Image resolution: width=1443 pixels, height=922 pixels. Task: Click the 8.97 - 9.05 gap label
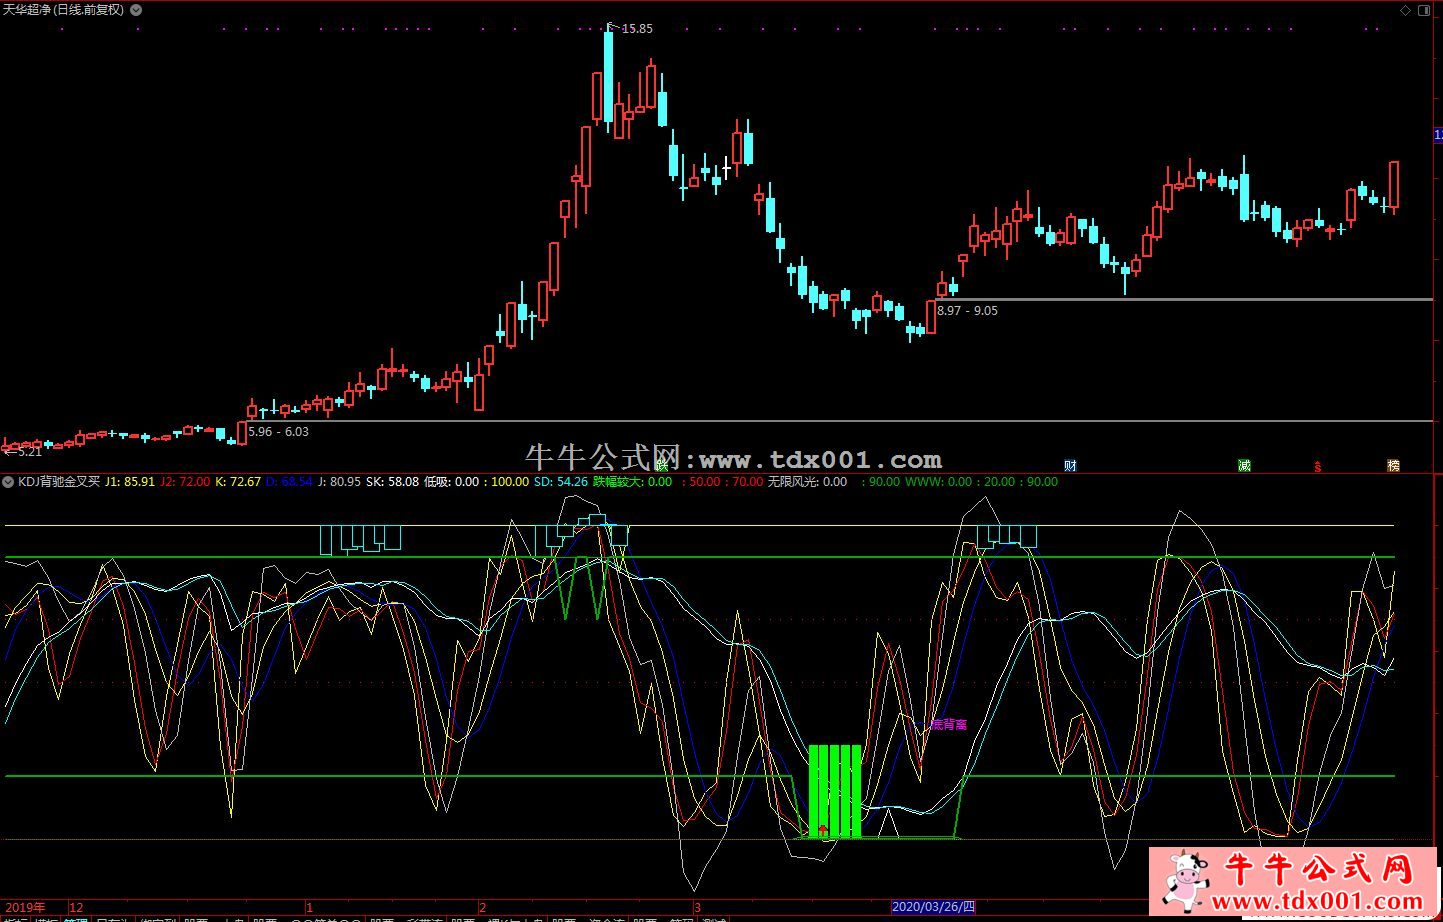(967, 311)
